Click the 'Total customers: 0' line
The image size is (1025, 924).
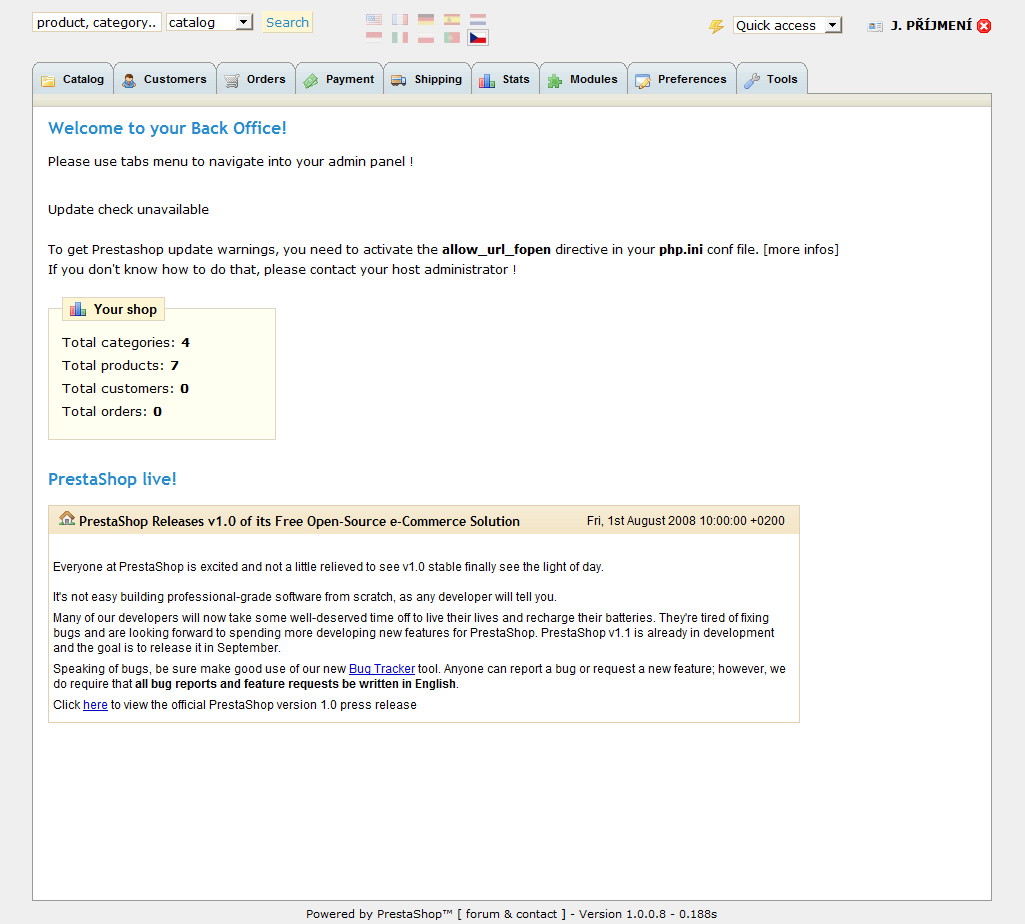[x=126, y=388]
